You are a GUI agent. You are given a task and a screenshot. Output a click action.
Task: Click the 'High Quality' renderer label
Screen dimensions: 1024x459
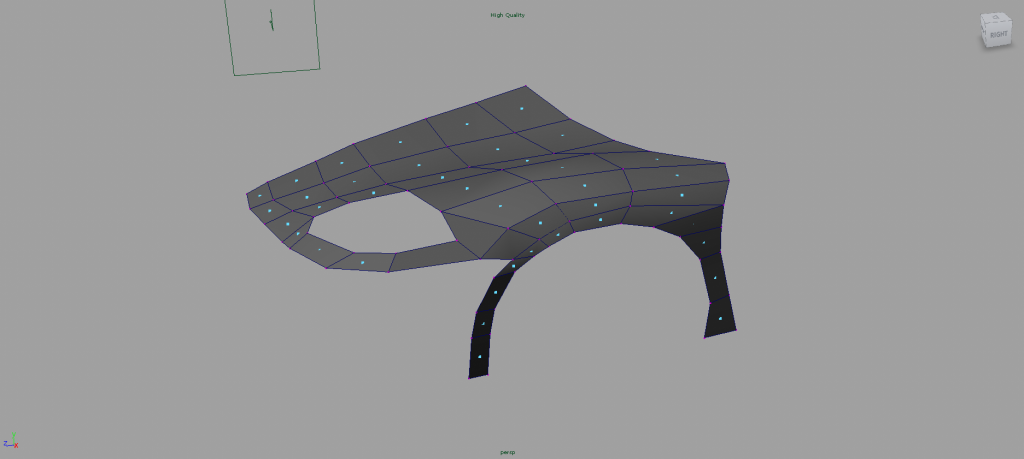click(507, 15)
